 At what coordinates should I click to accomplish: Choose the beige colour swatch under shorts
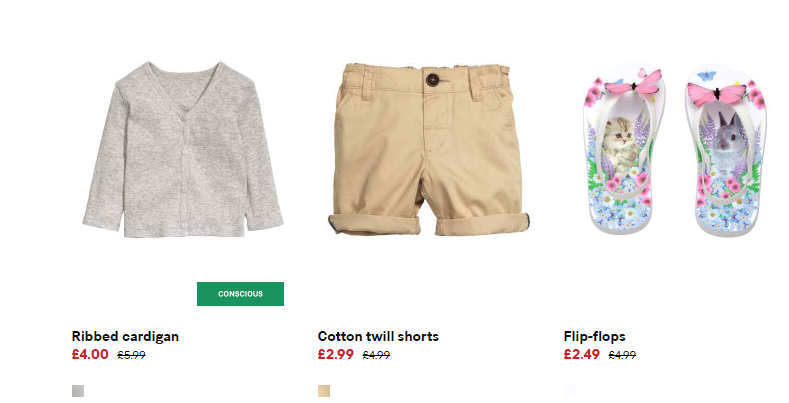coord(324,391)
